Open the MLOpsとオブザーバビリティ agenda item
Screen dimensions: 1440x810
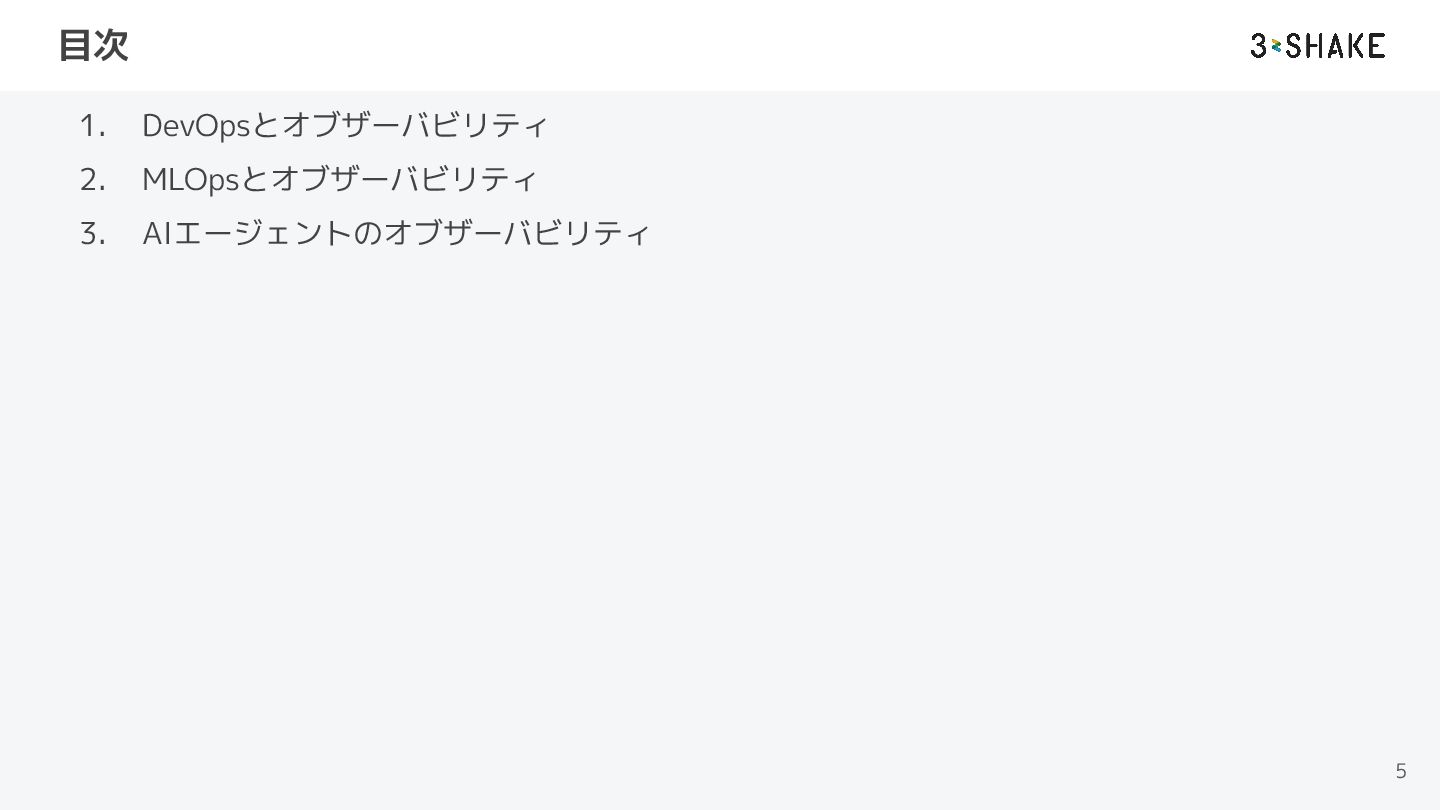coord(340,179)
